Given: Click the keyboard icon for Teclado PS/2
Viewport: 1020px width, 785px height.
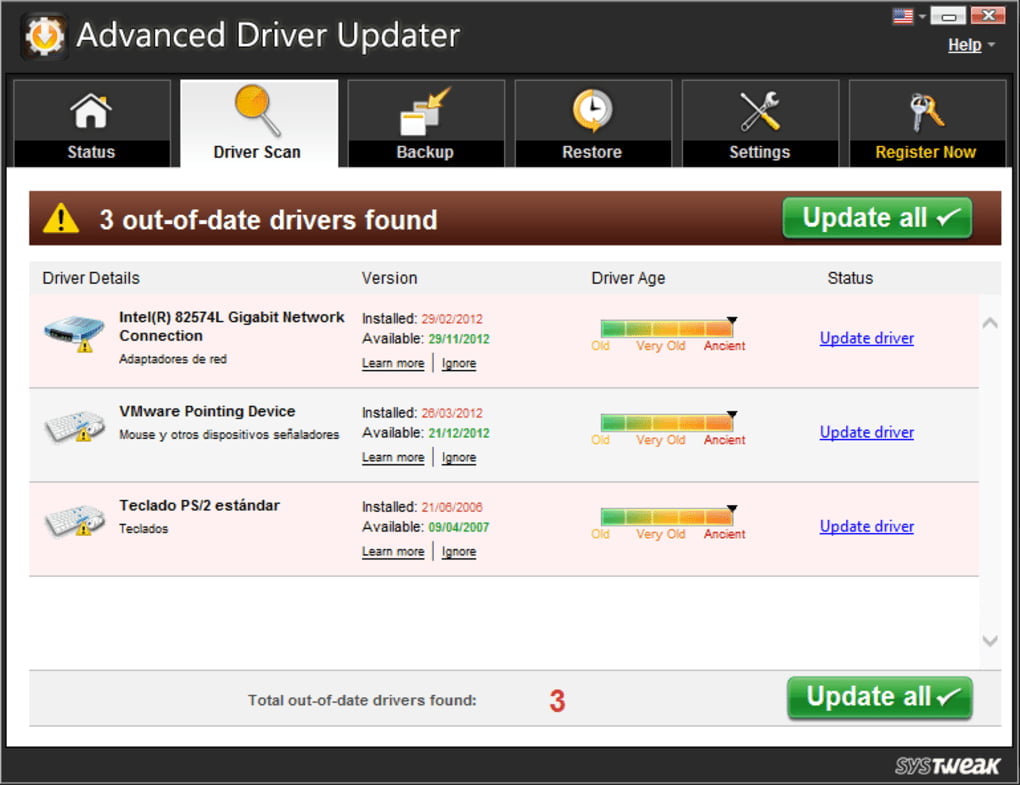Looking at the screenshot, I should pos(74,520).
